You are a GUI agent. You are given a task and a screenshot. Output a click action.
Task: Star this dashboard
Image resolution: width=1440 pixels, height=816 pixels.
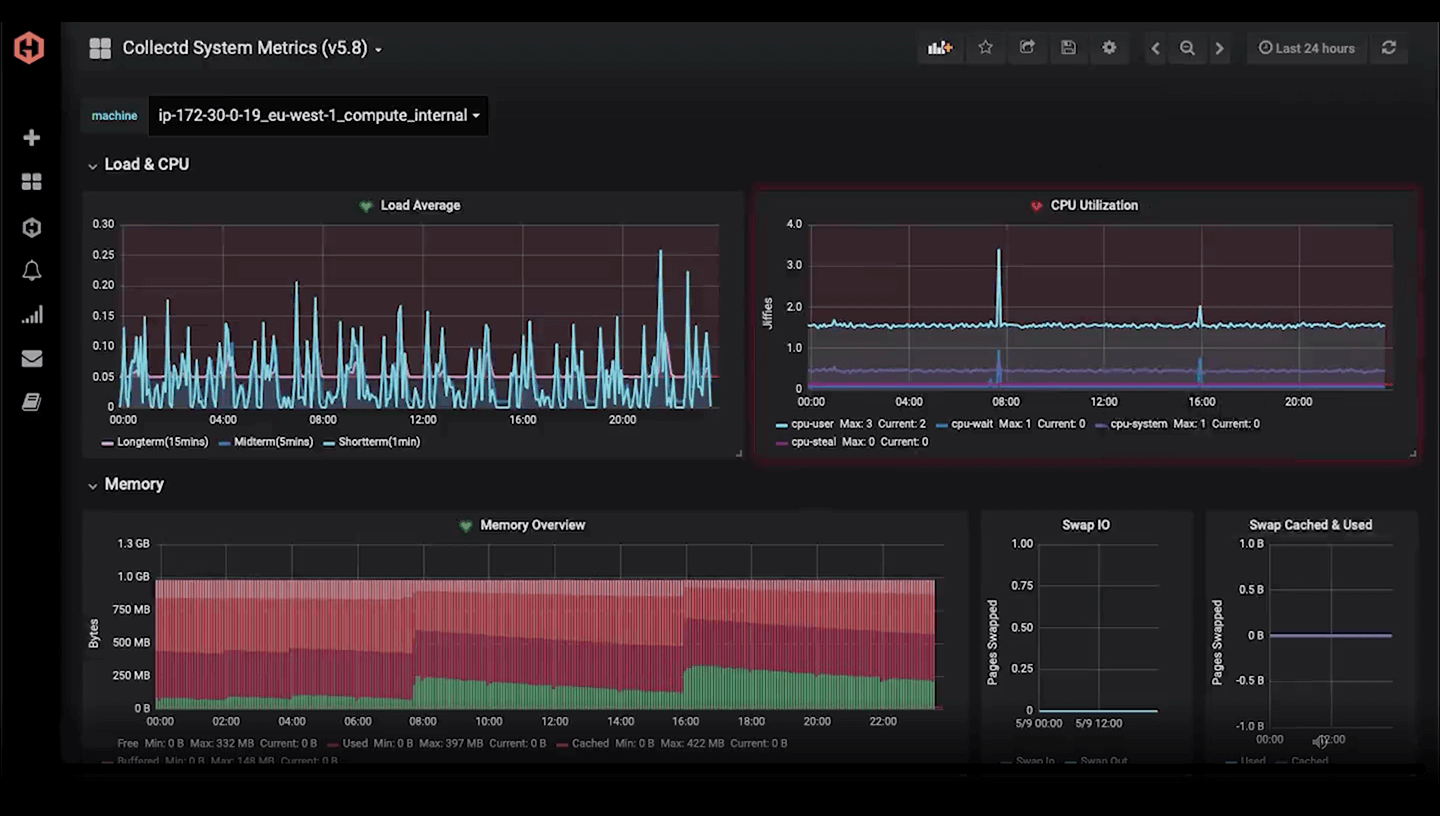pos(985,47)
